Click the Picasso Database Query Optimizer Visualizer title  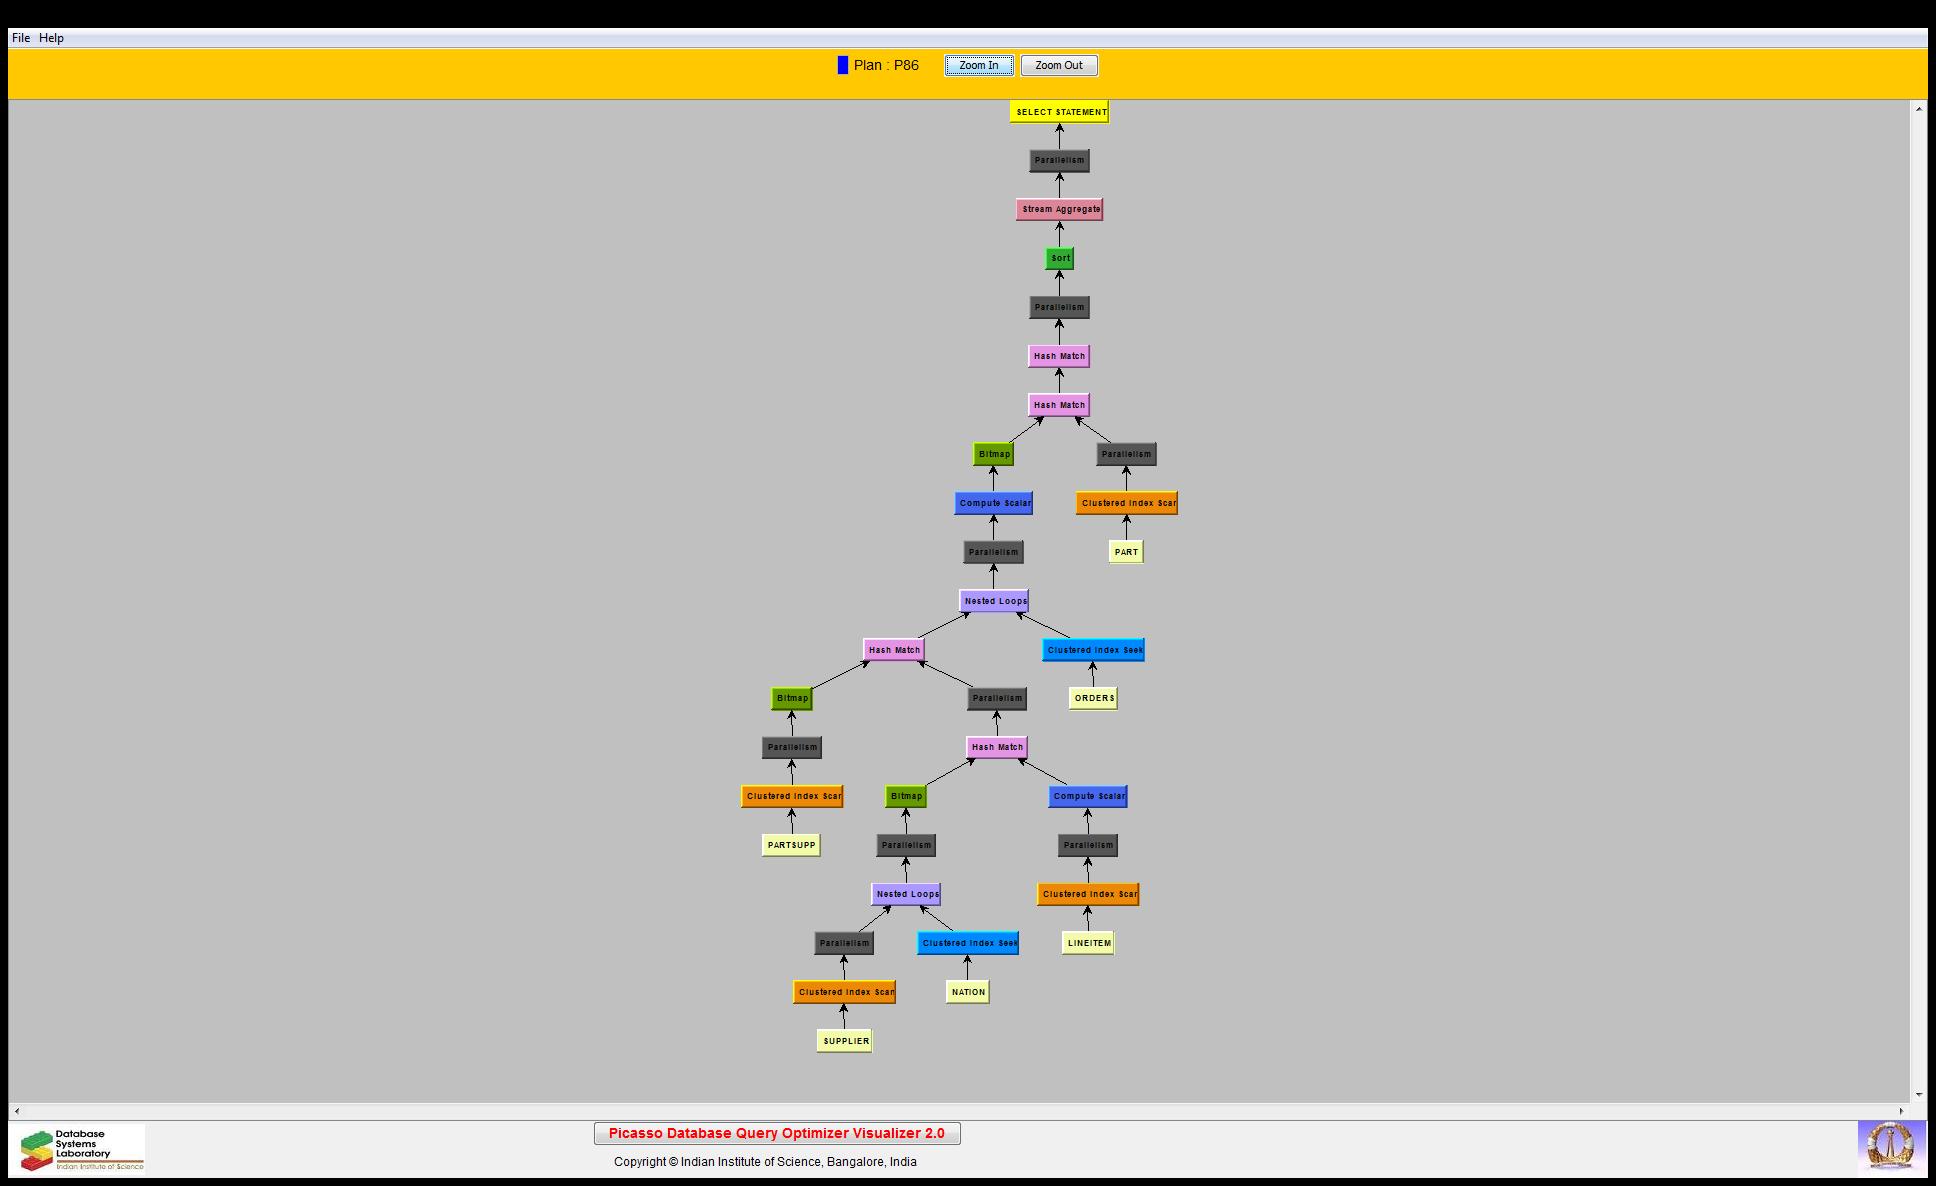click(776, 1133)
